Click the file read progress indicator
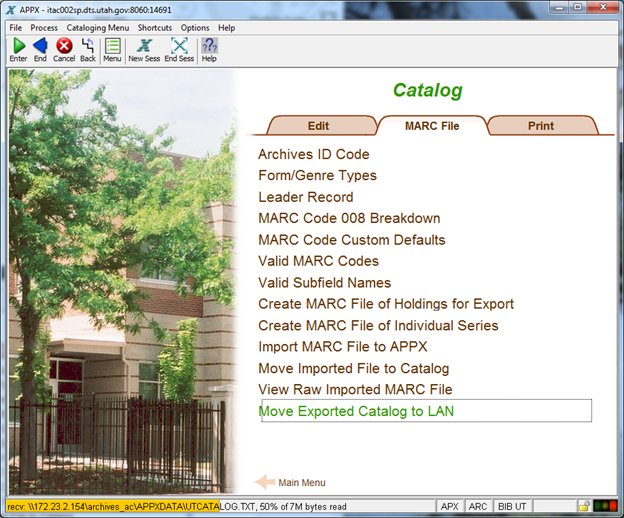This screenshot has width=624, height=518. [220, 506]
